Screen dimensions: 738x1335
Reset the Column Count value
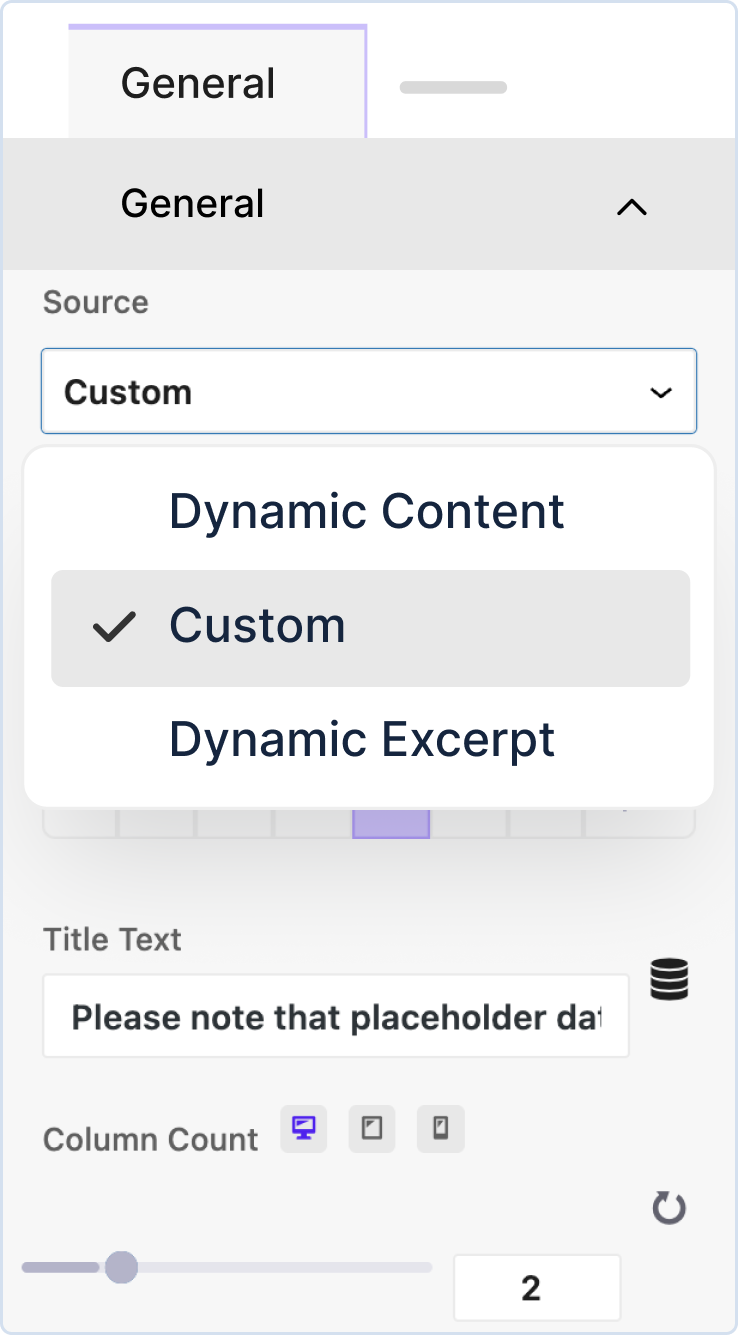pos(669,1209)
